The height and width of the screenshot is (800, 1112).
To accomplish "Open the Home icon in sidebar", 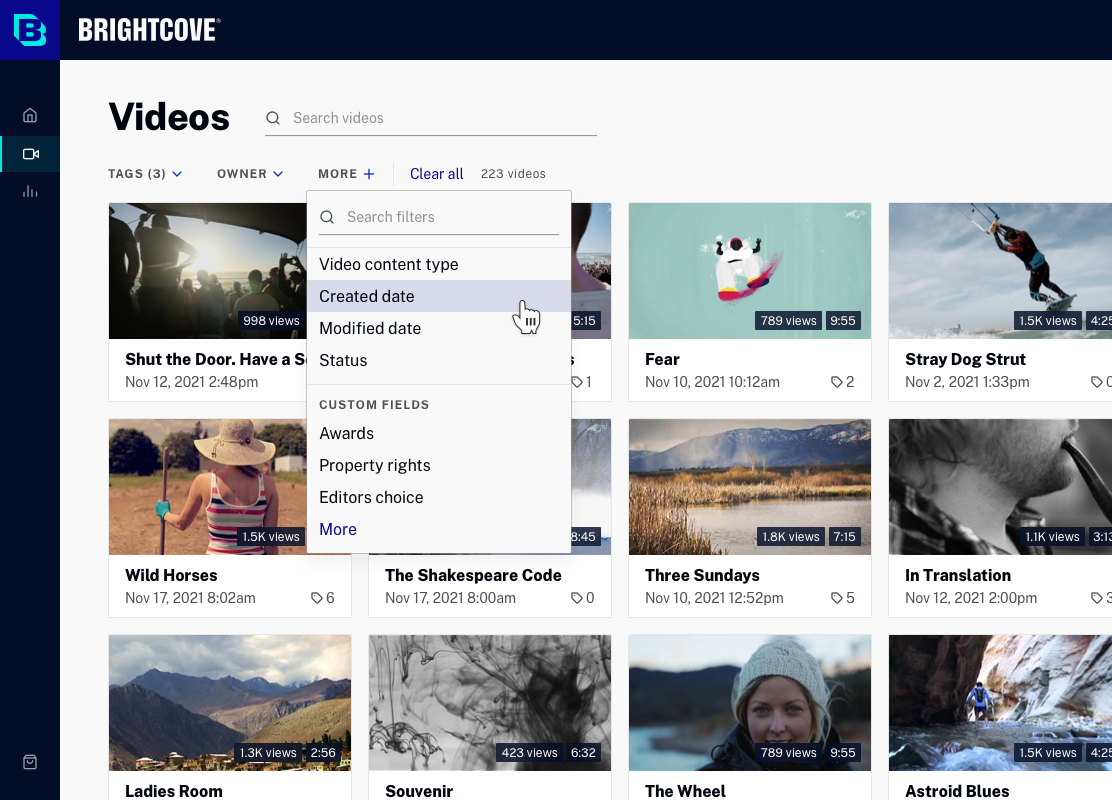I will click(x=30, y=115).
